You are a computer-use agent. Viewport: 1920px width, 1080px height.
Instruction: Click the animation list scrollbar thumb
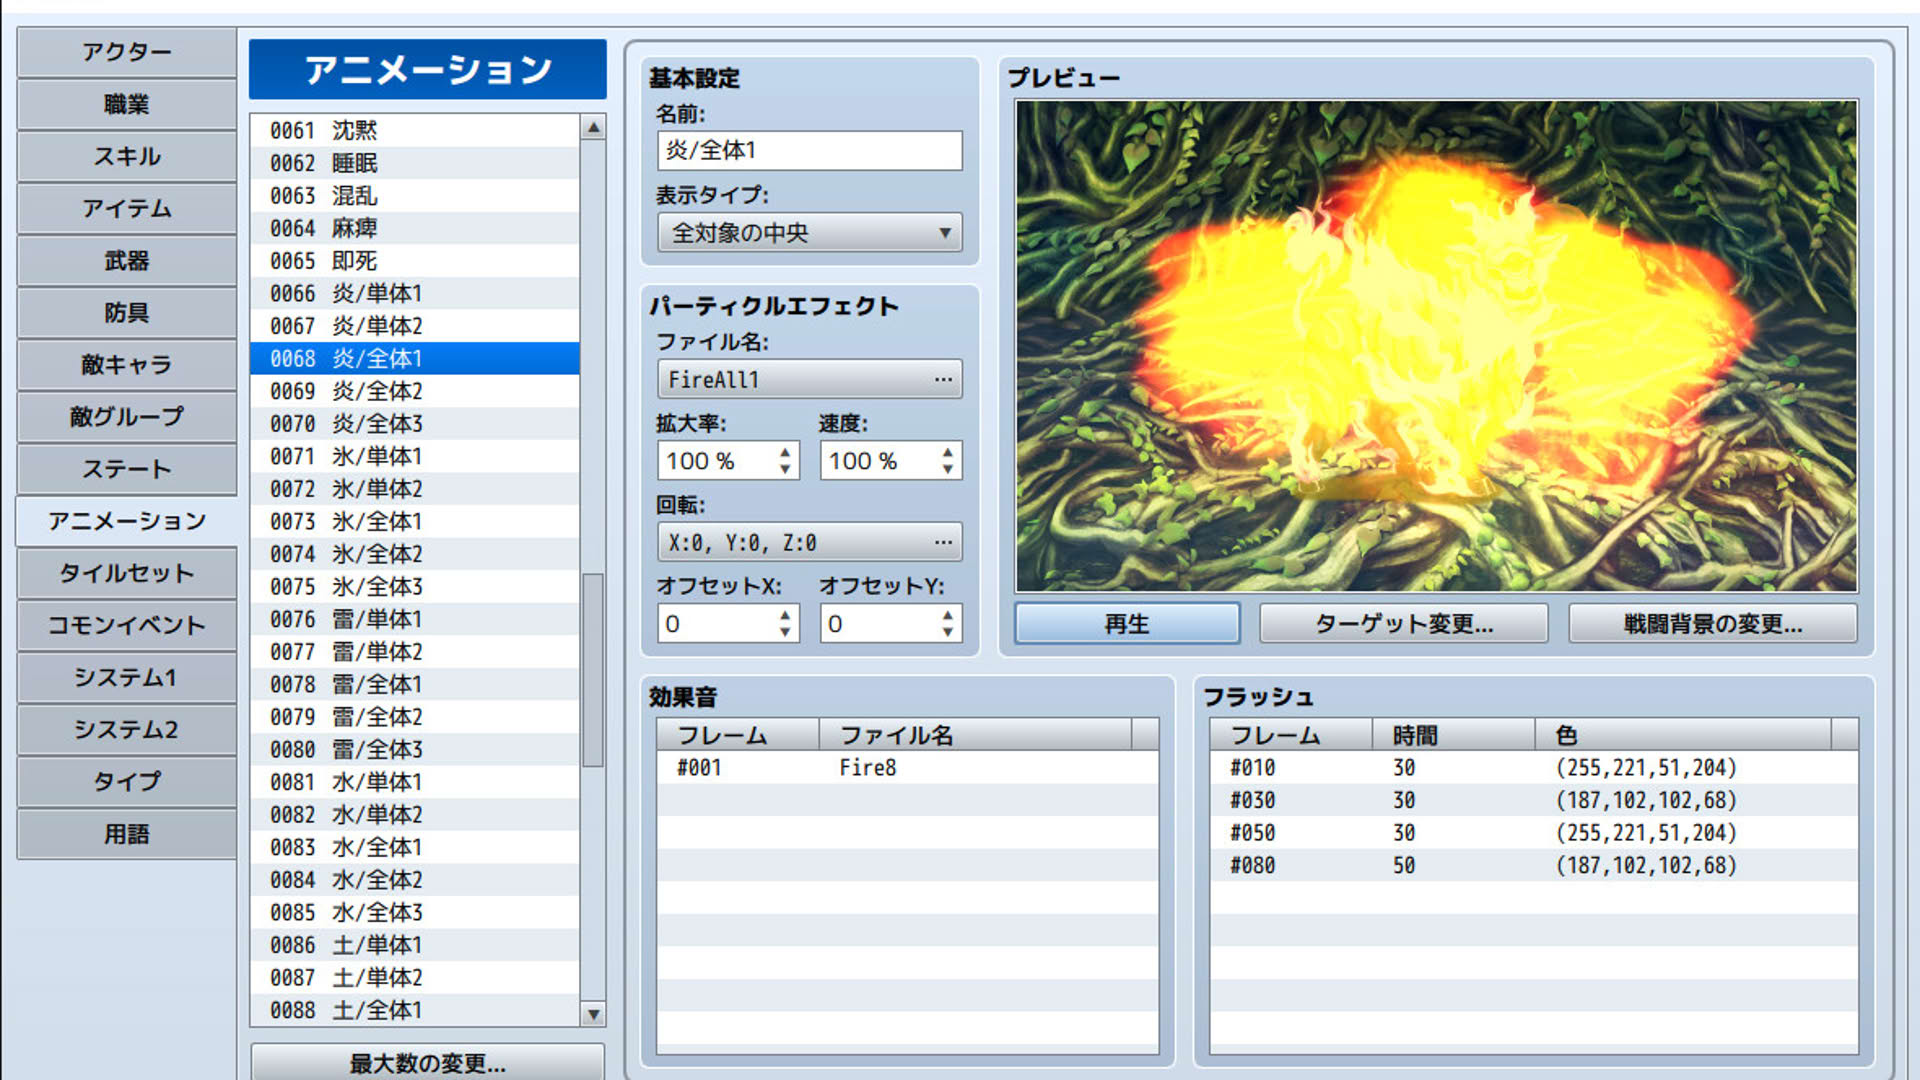(x=593, y=669)
